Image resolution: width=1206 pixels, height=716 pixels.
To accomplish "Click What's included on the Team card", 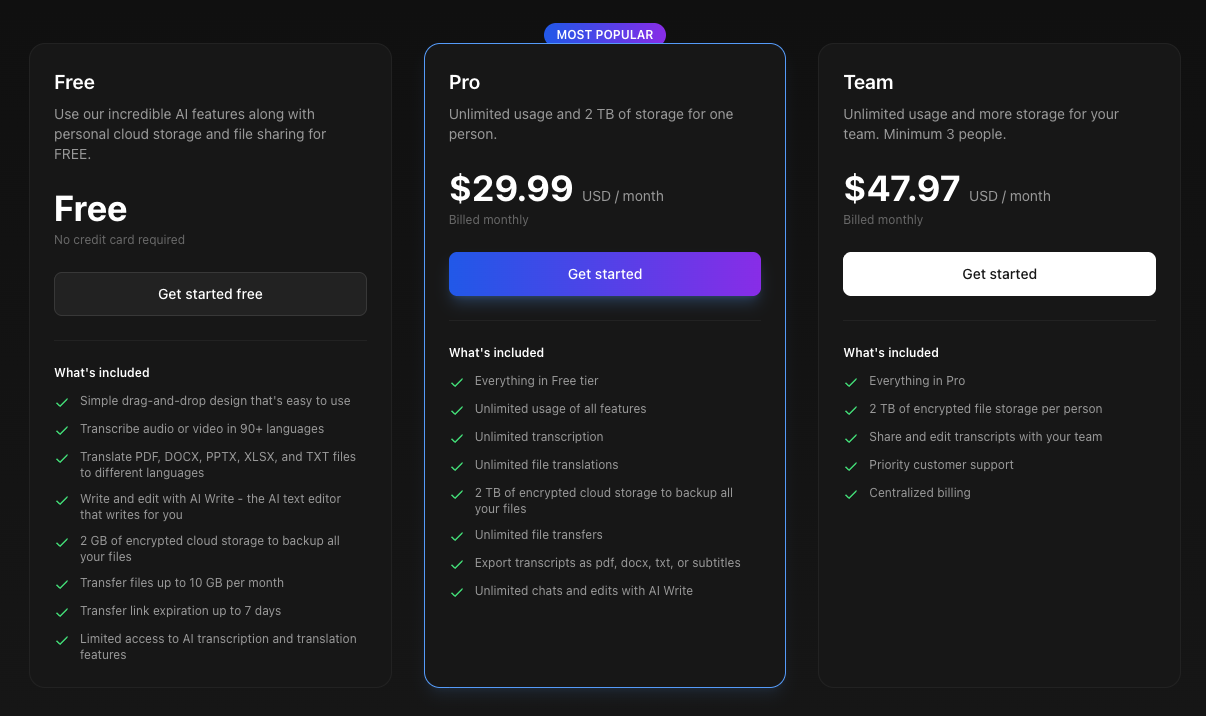I will point(890,352).
